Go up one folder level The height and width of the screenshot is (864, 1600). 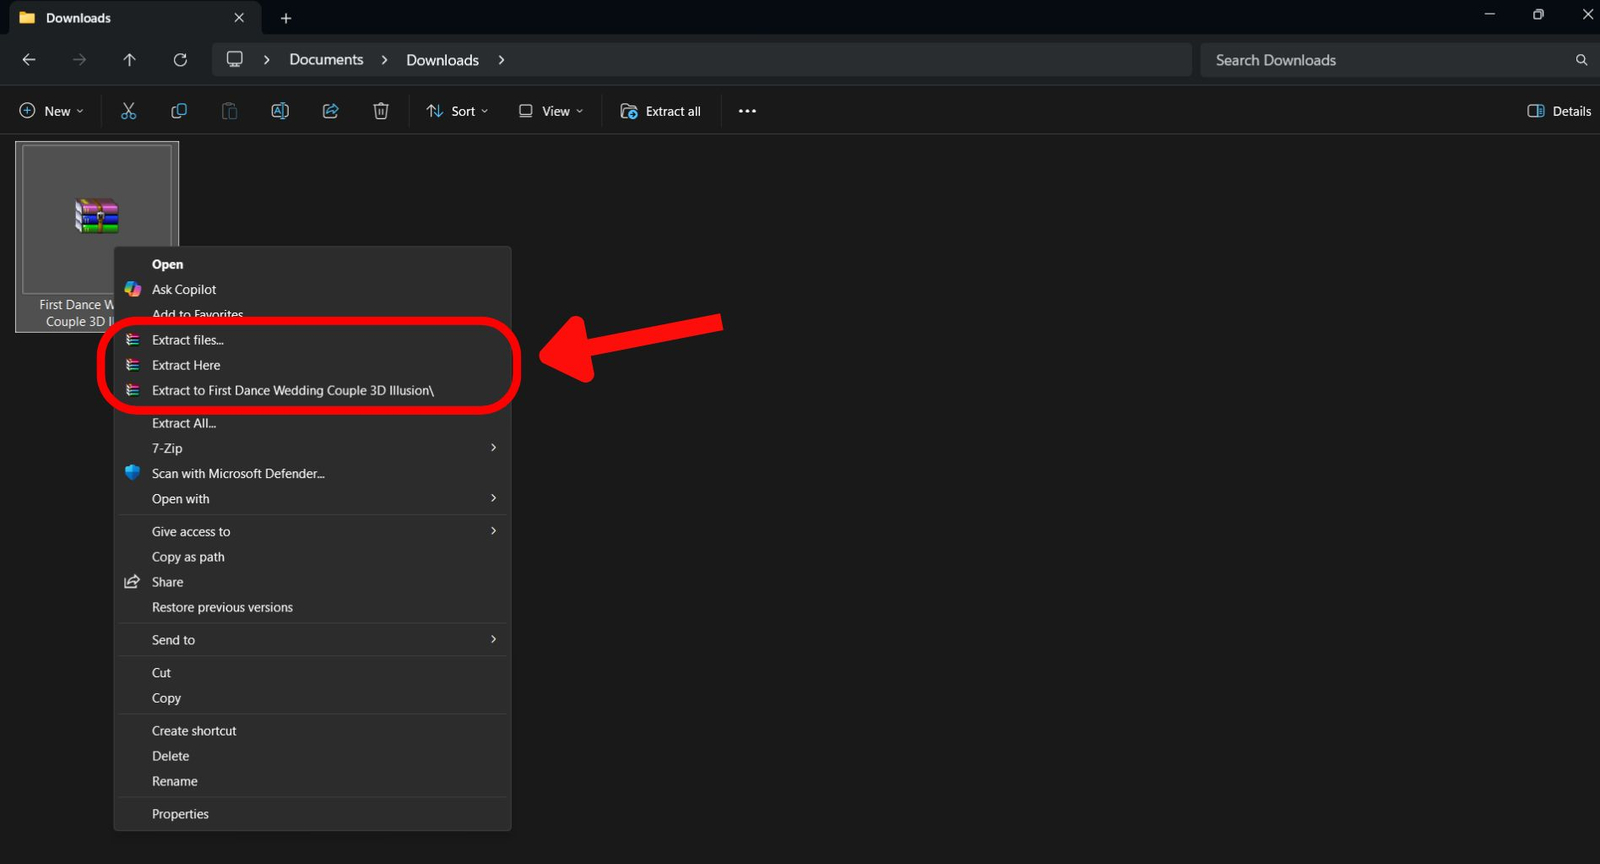[129, 60]
